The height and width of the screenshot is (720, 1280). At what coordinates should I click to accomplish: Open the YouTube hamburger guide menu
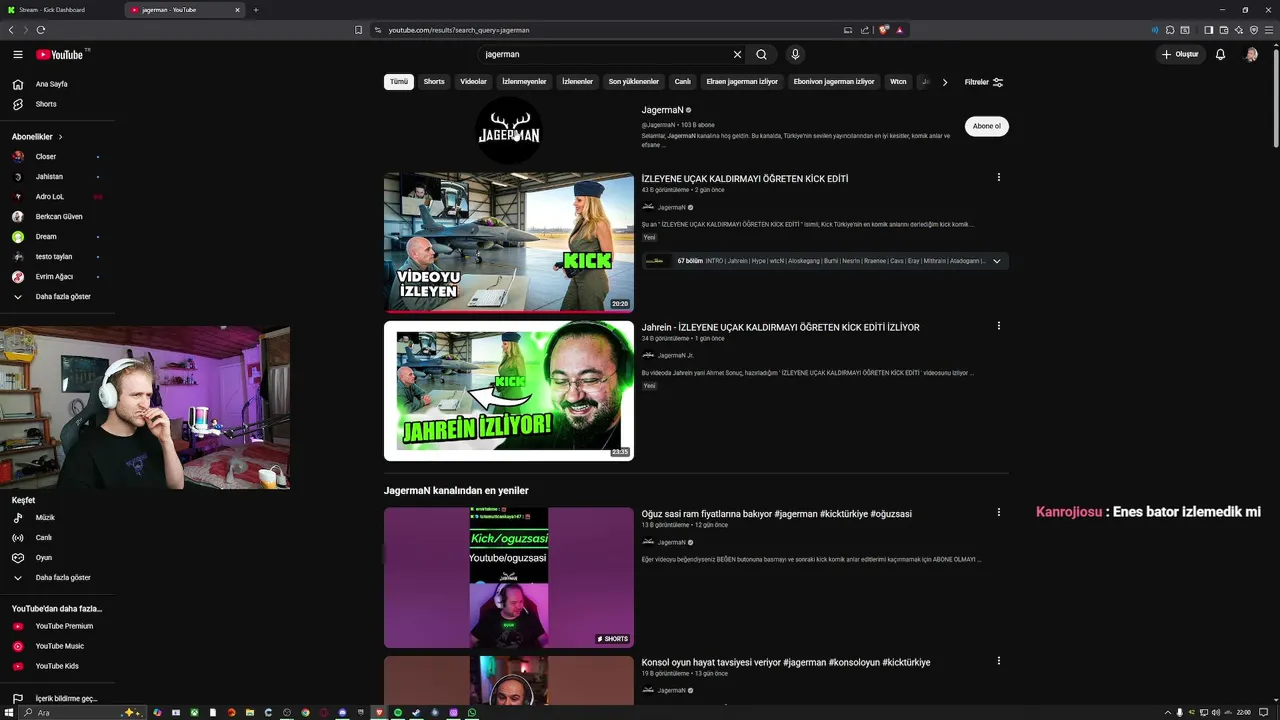click(18, 54)
